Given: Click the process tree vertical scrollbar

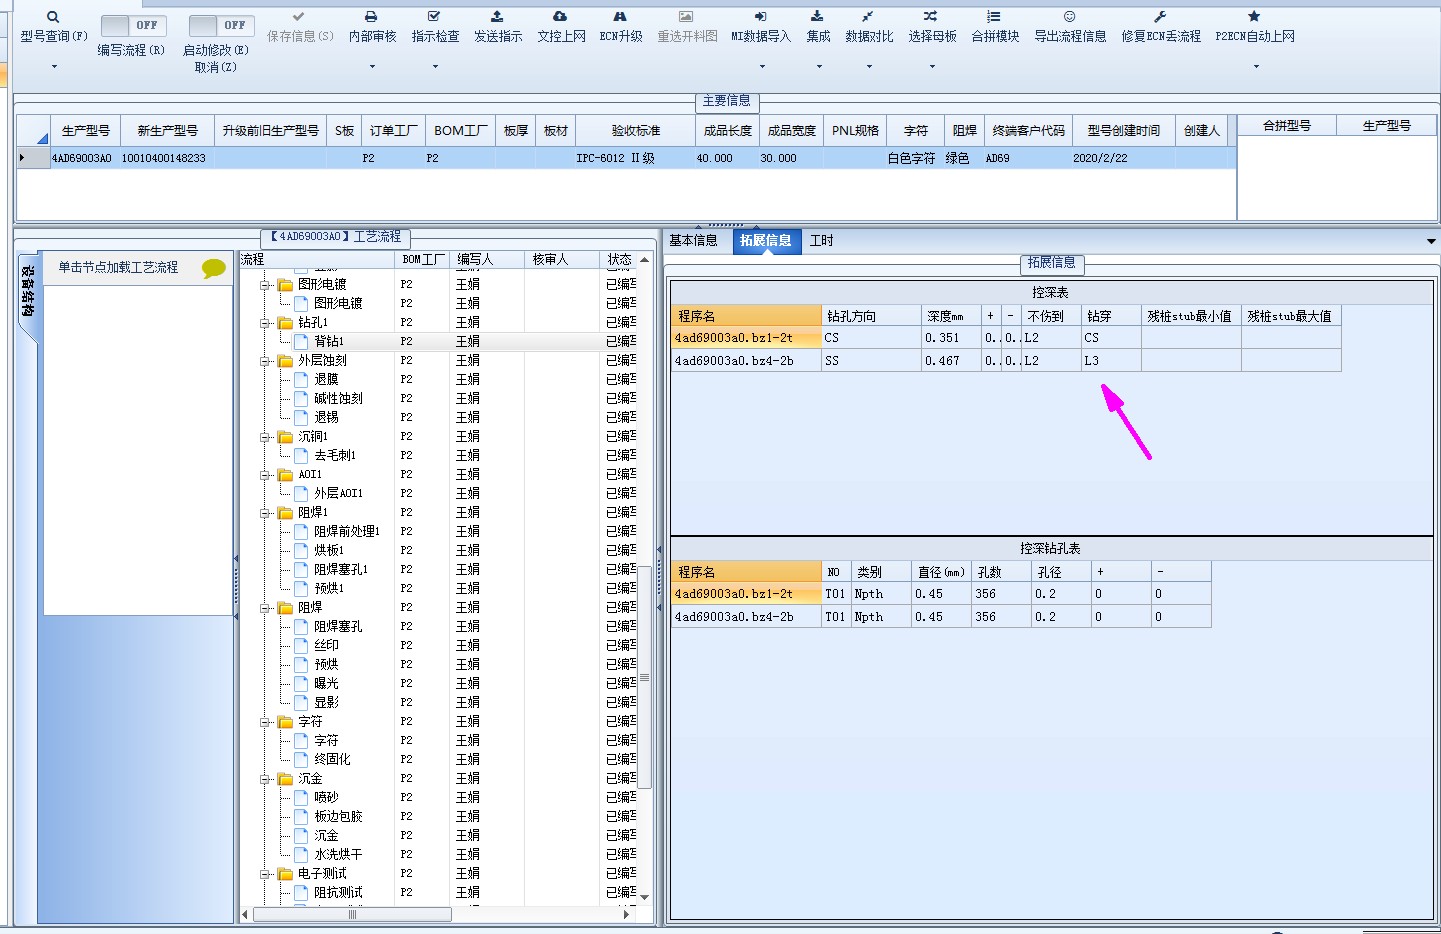Looking at the screenshot, I should tap(645, 677).
